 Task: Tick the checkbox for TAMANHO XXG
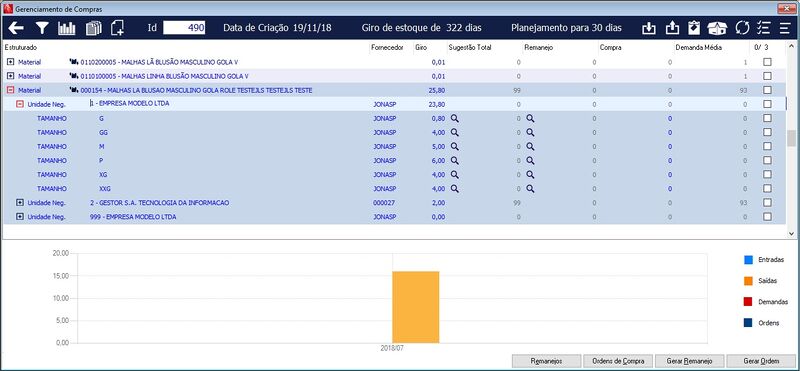pyautogui.click(x=767, y=188)
